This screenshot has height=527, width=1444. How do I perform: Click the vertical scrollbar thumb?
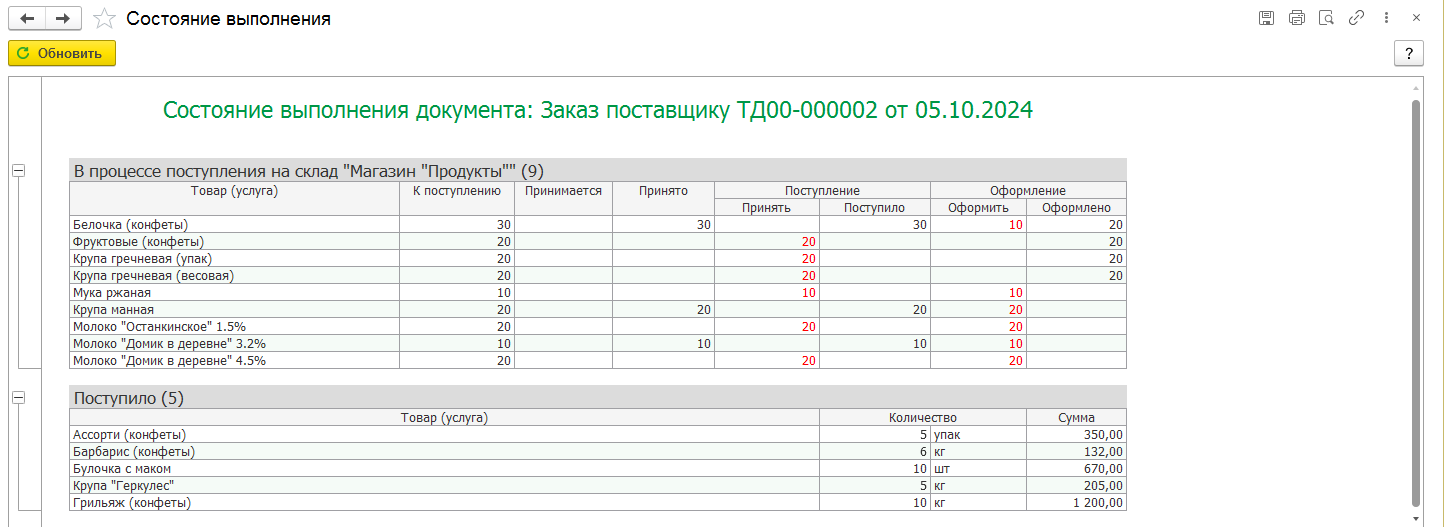pyautogui.click(x=1415, y=302)
